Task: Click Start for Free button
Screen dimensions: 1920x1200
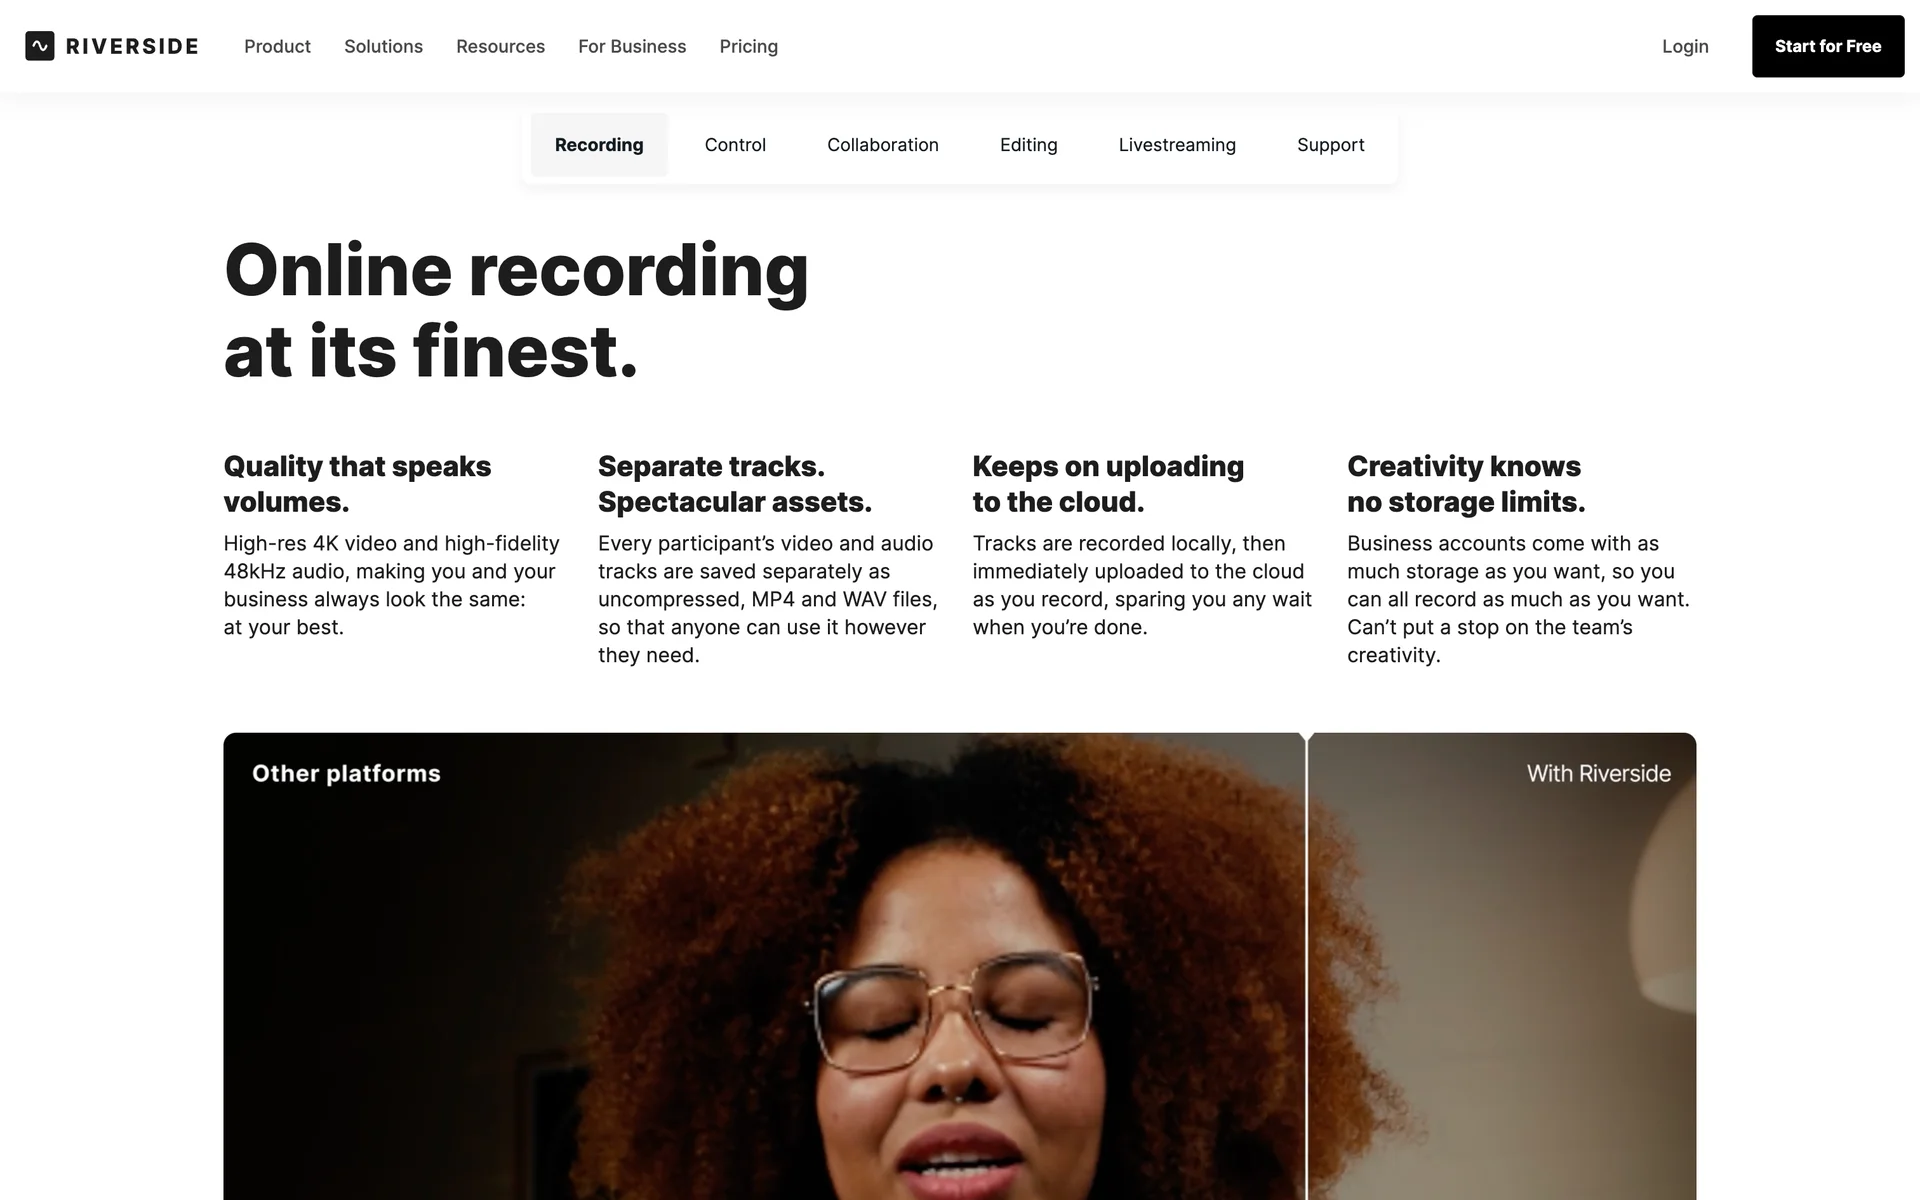Action: pyautogui.click(x=1828, y=46)
